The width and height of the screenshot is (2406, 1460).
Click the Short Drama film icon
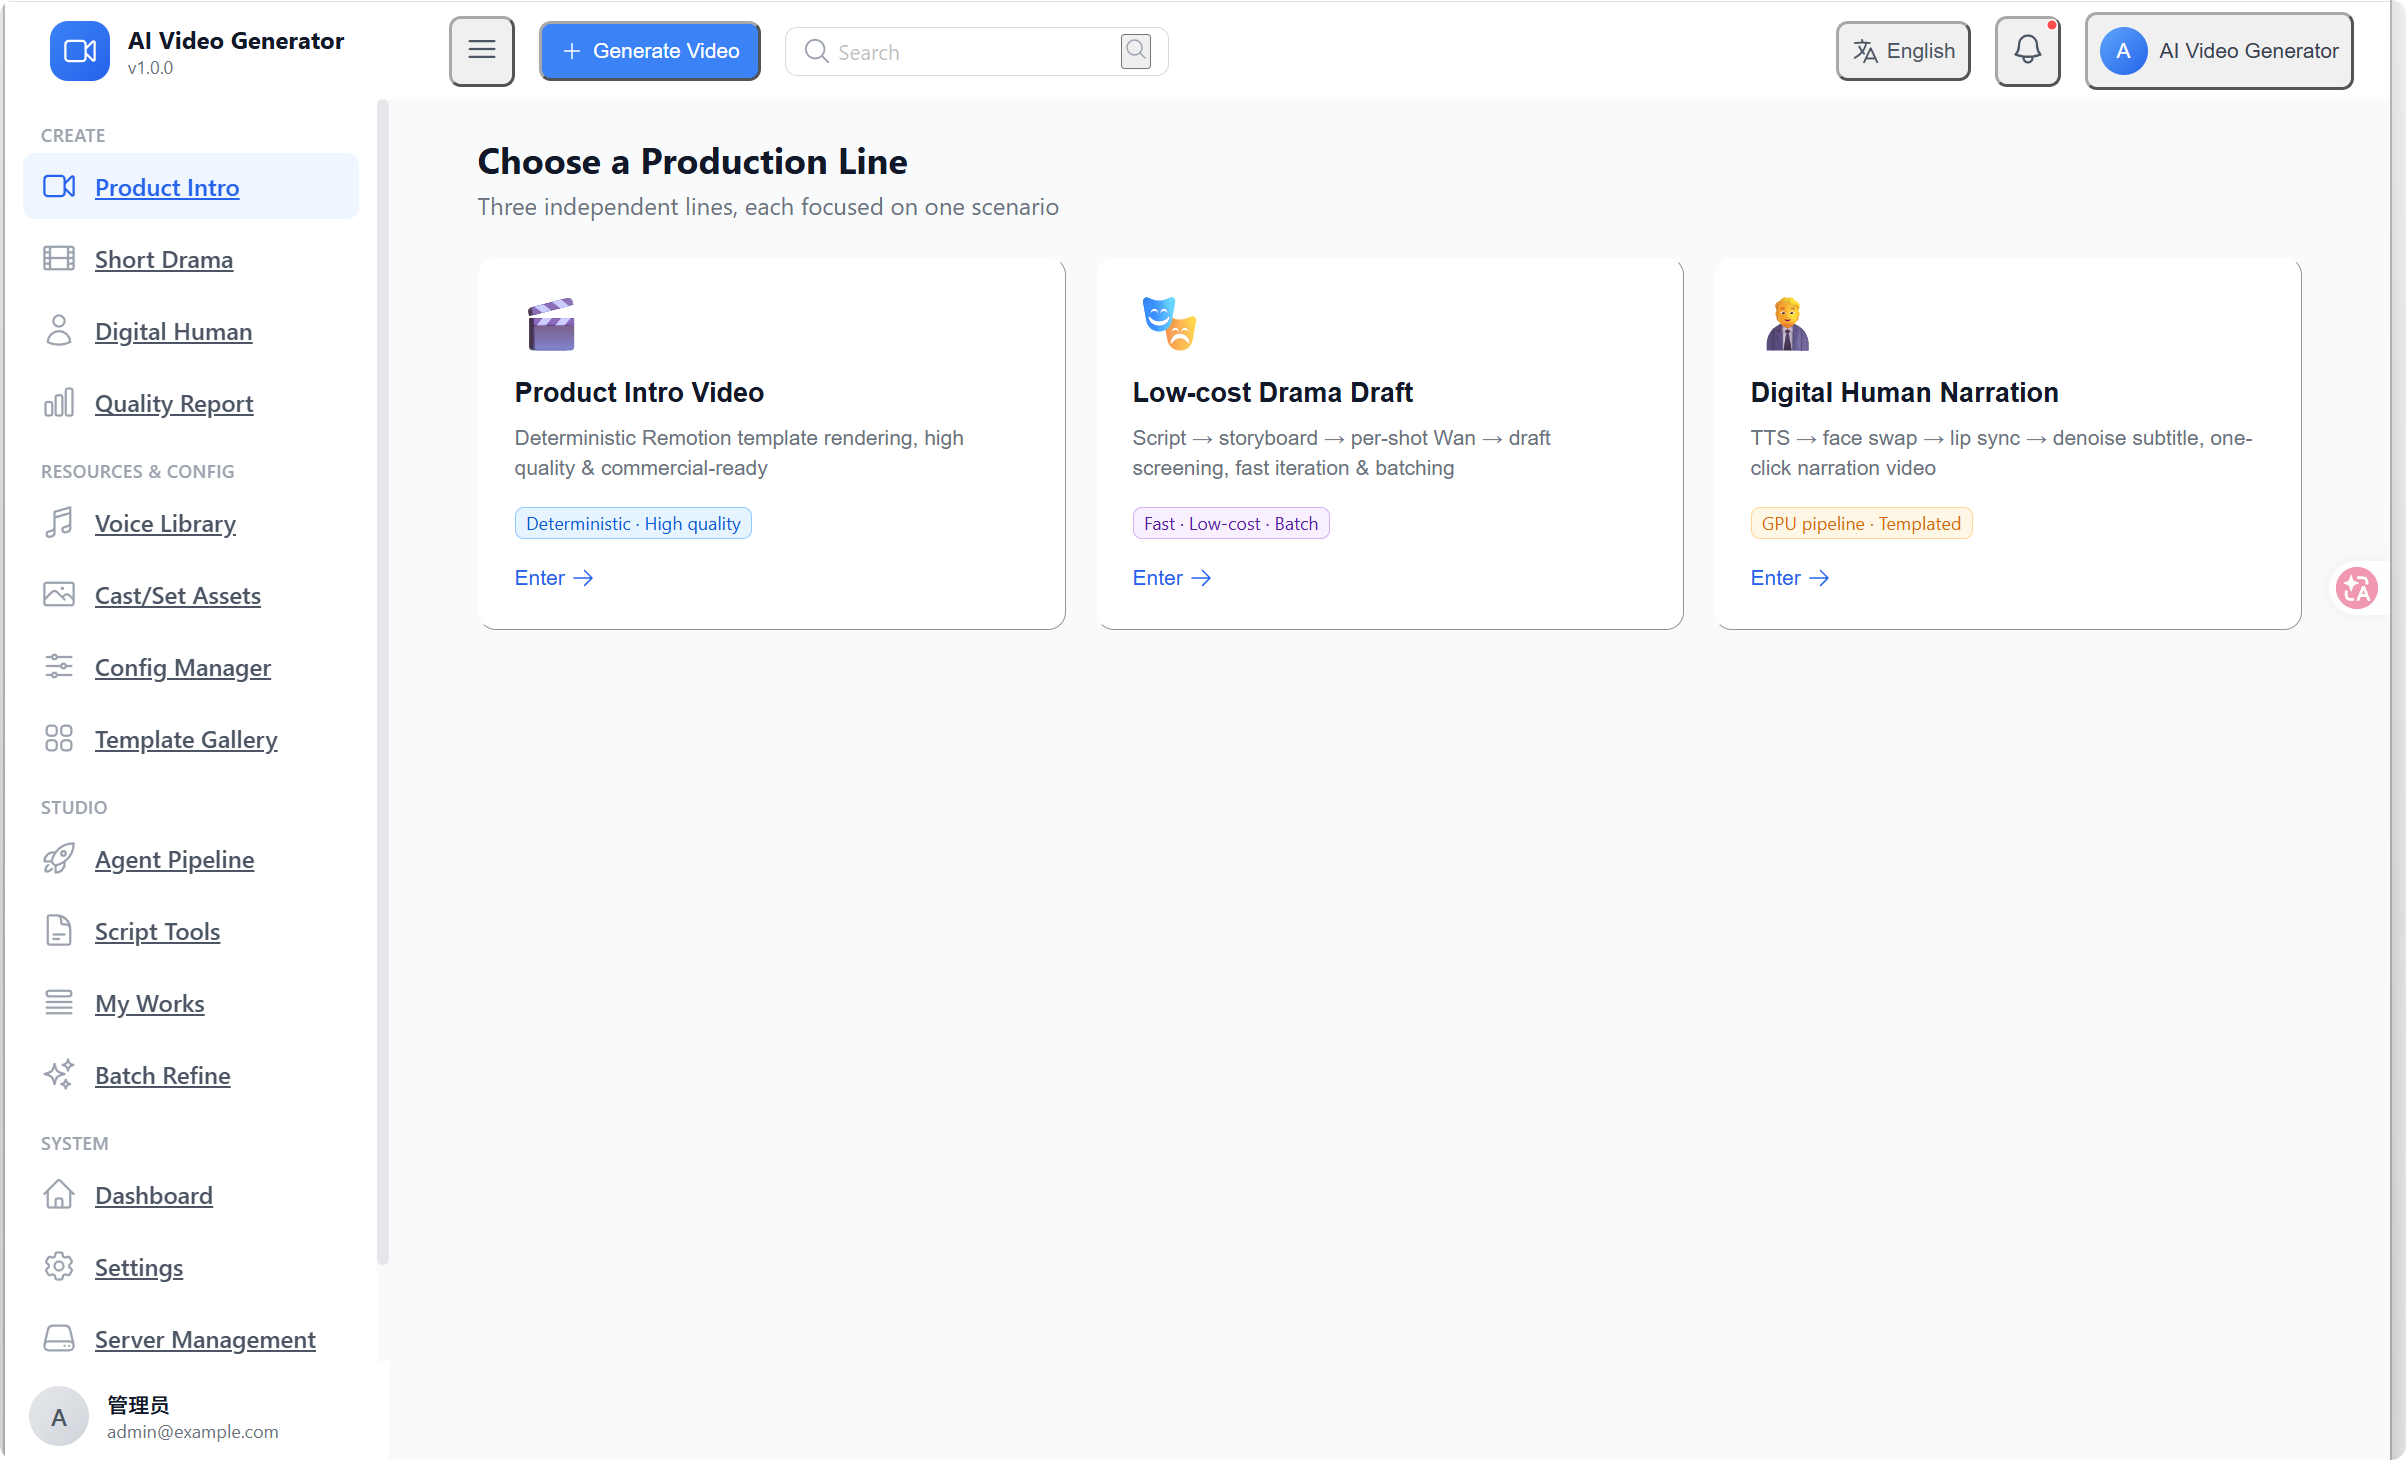59,259
